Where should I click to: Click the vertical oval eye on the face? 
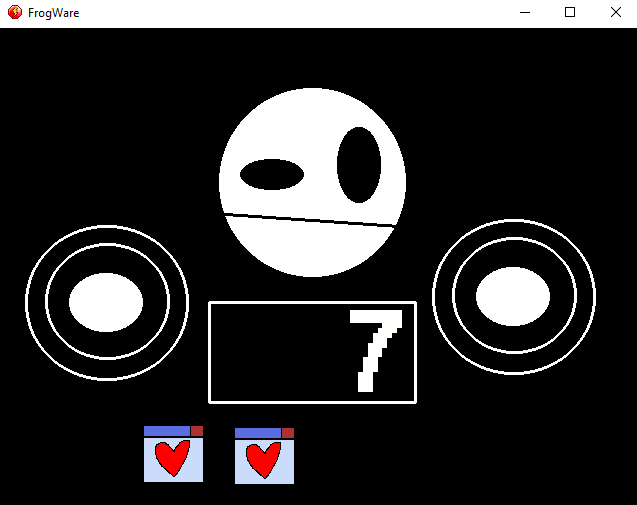pyautogui.click(x=359, y=165)
